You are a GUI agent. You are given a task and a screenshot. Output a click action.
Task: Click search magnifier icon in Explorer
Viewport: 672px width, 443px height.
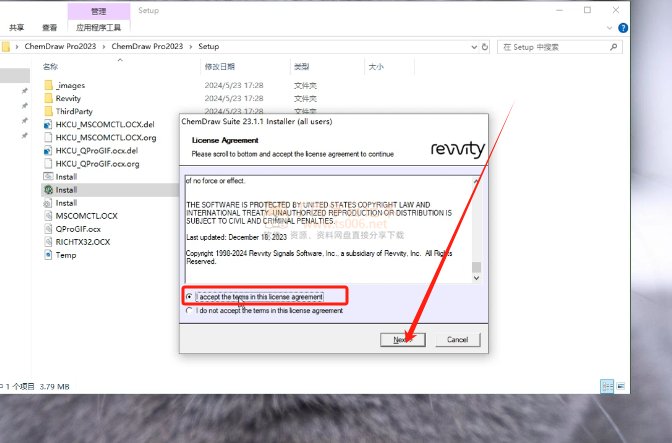[613, 47]
